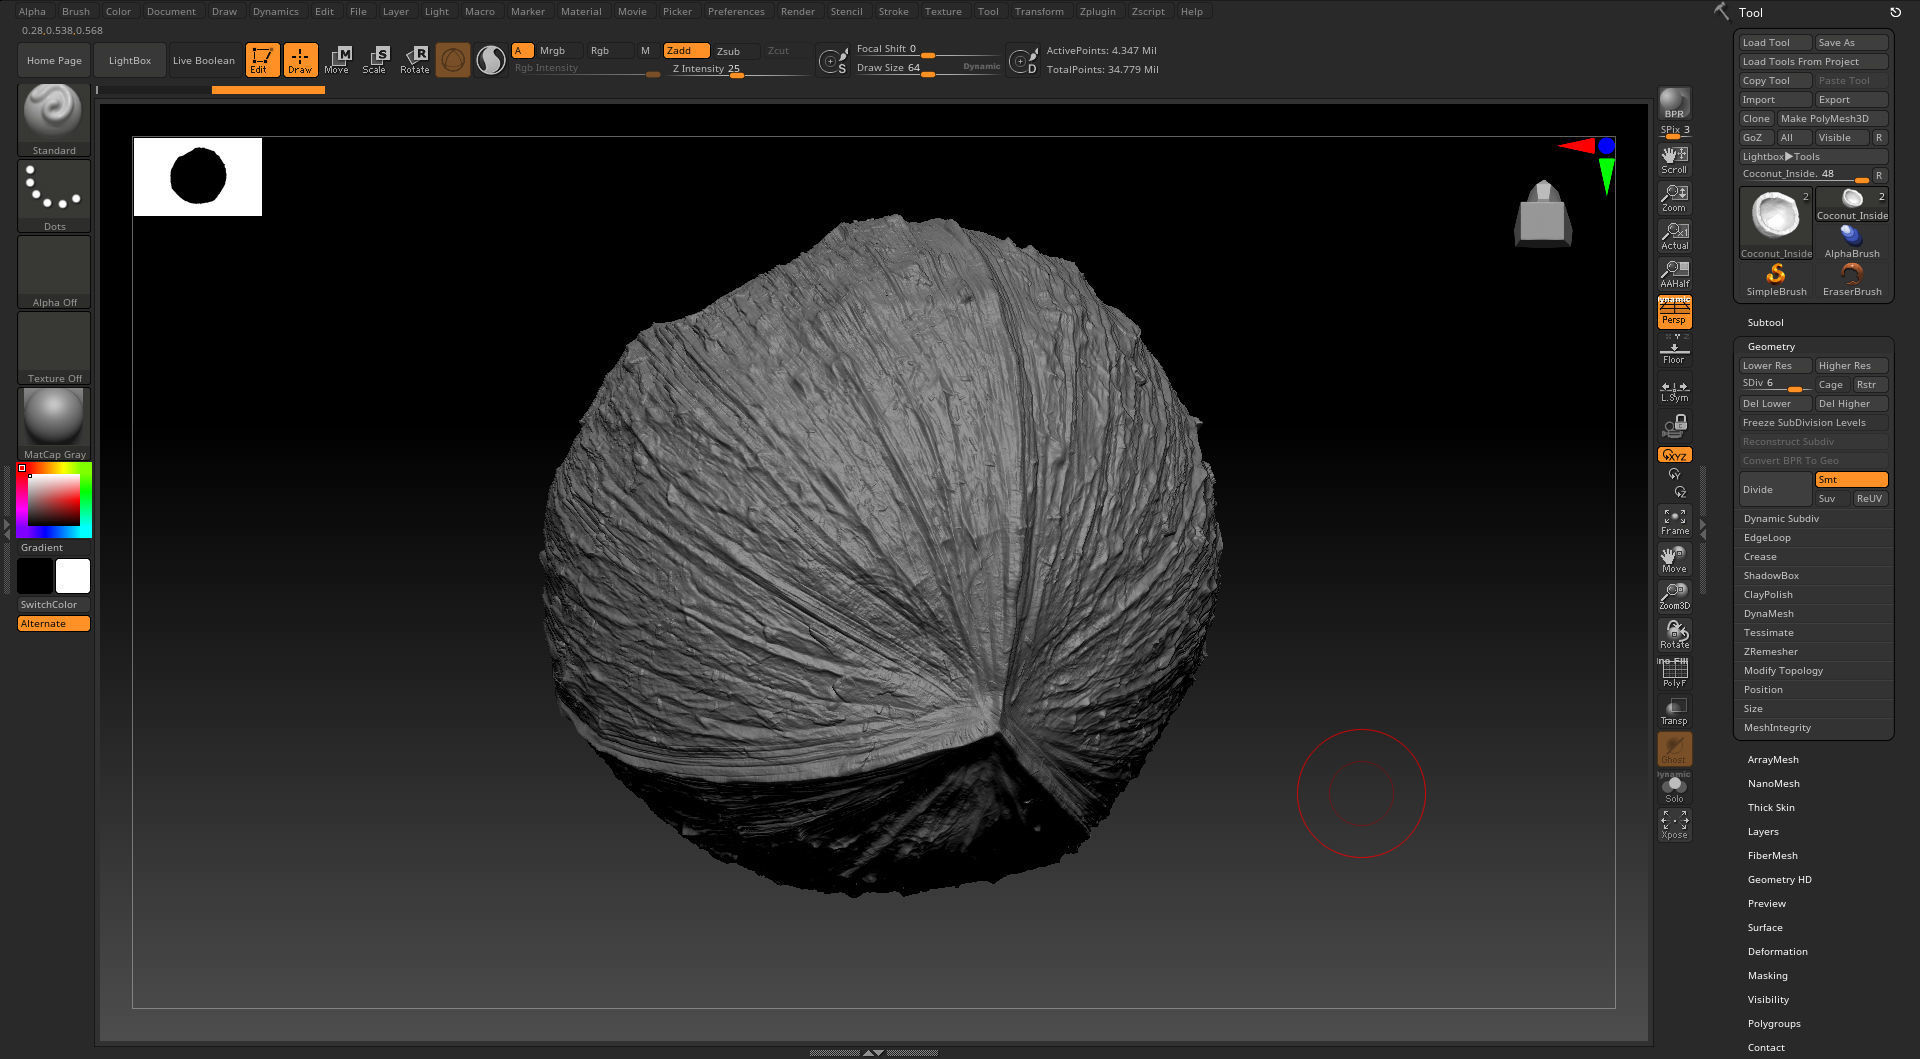Expand the Subtool section

point(1765,322)
